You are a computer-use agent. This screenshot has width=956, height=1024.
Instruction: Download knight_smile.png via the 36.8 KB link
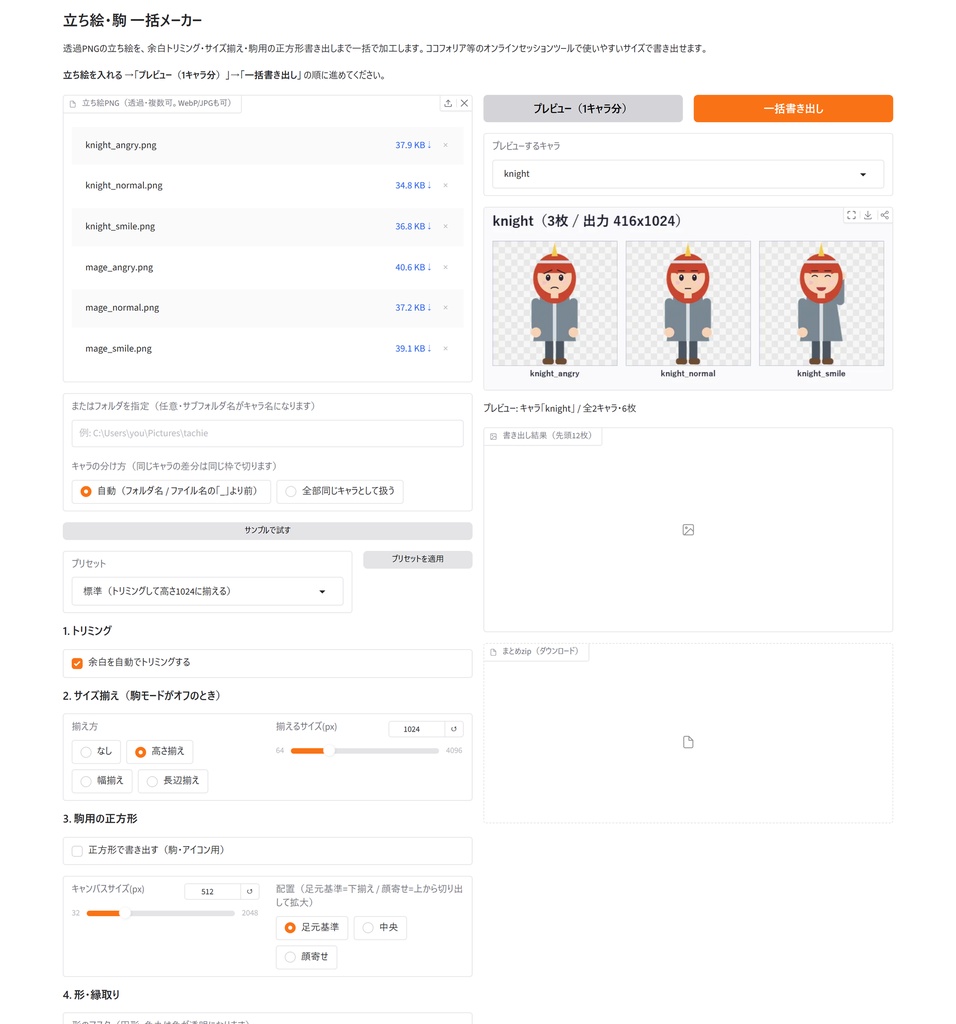tap(413, 227)
